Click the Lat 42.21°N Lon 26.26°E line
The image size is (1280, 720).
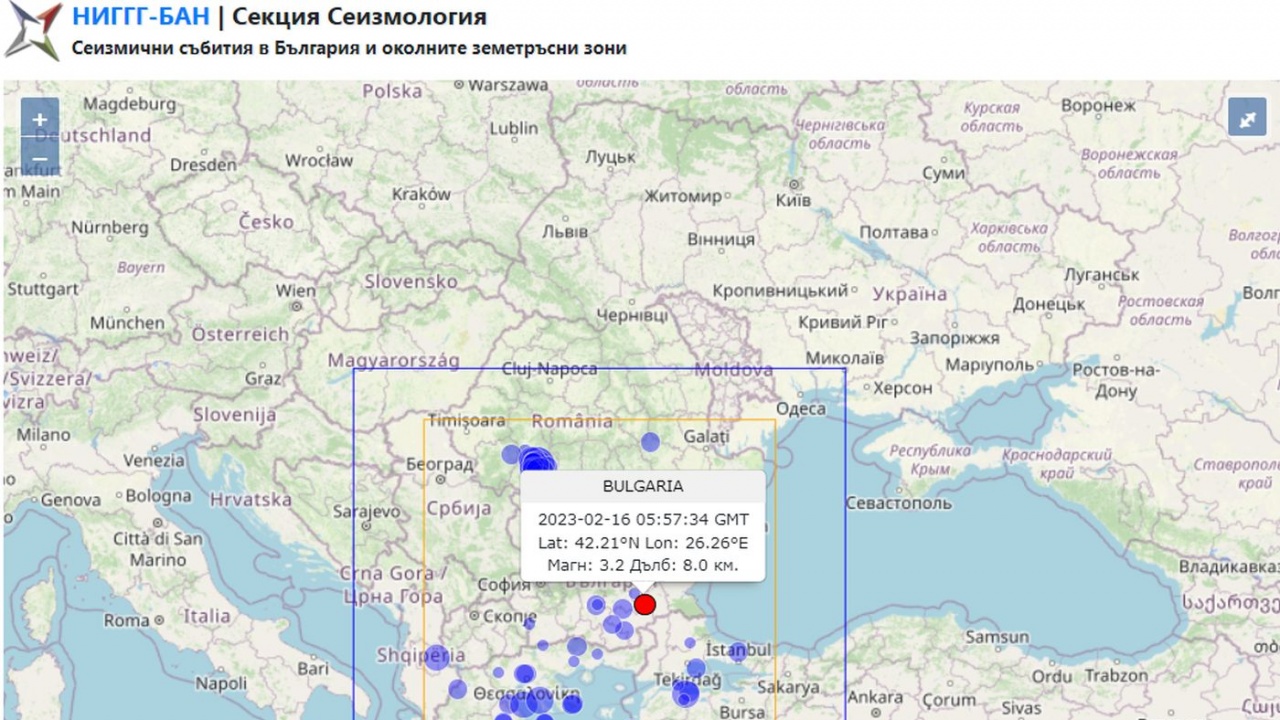click(643, 543)
